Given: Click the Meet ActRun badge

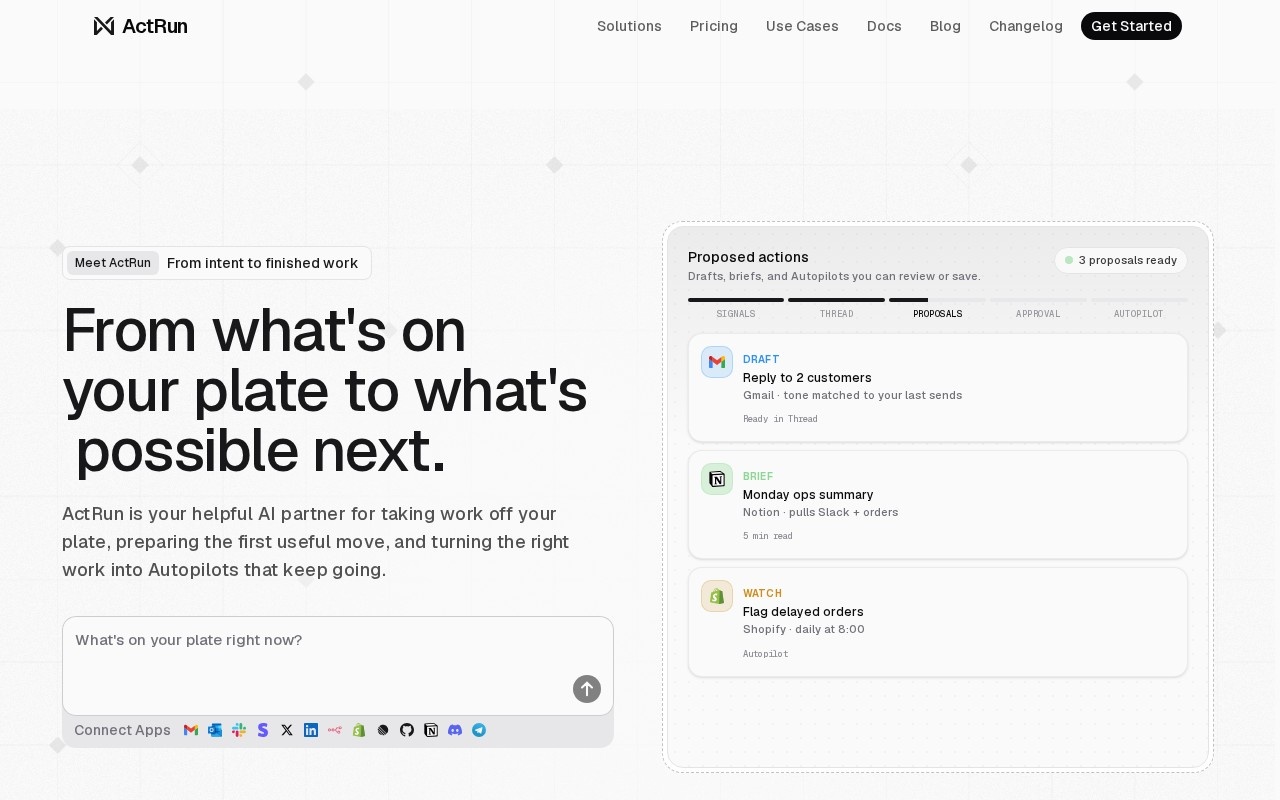Looking at the screenshot, I should click(x=113, y=263).
